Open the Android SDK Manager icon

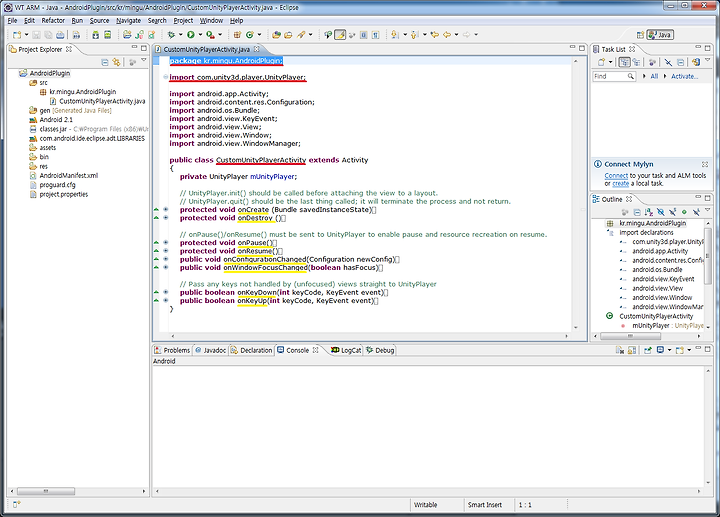(96, 34)
